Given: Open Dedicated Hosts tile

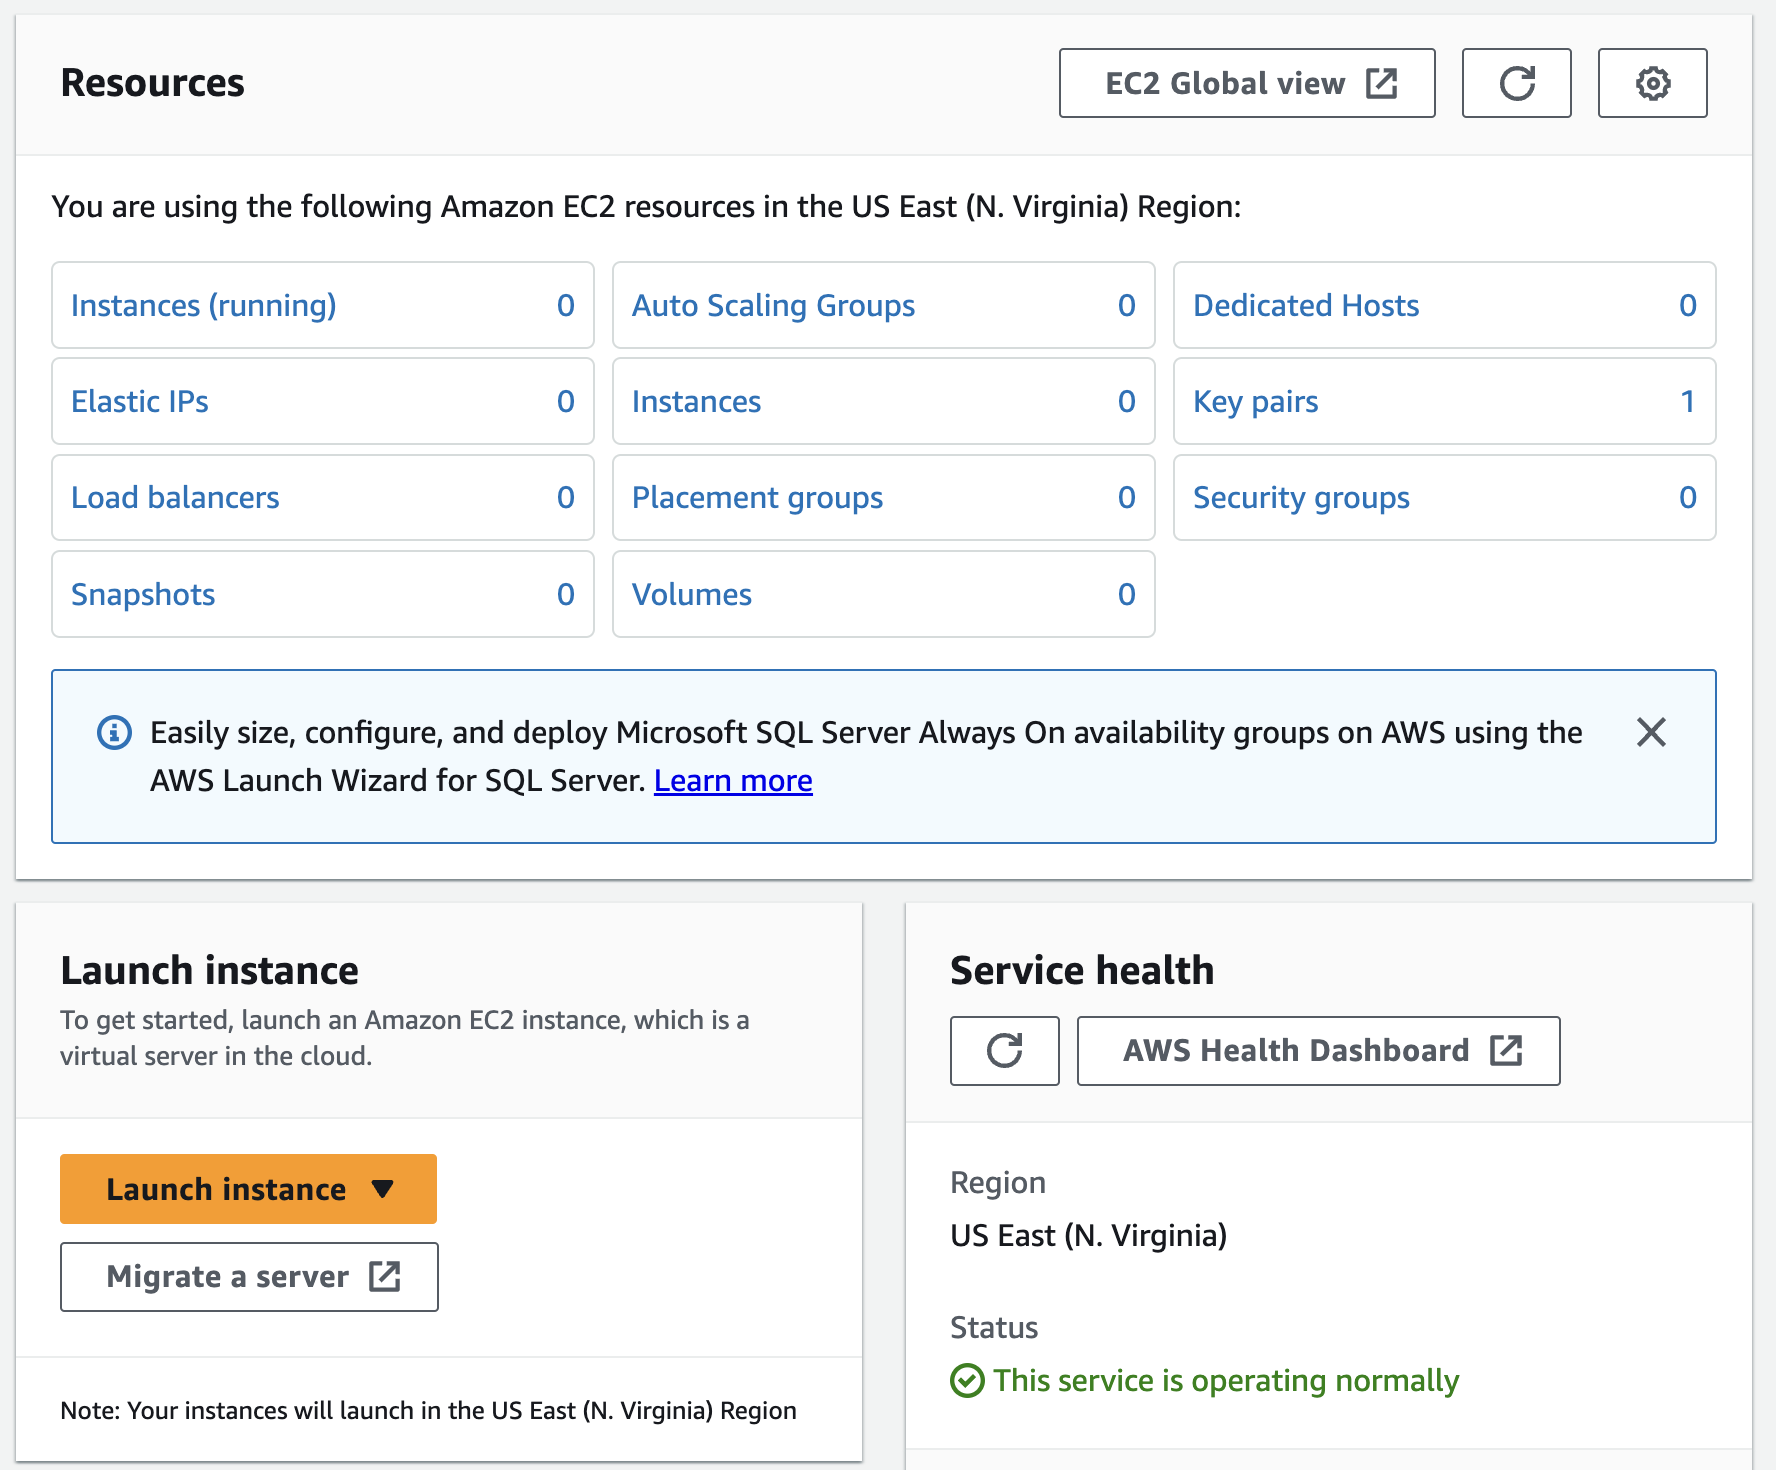Looking at the screenshot, I should point(1306,305).
